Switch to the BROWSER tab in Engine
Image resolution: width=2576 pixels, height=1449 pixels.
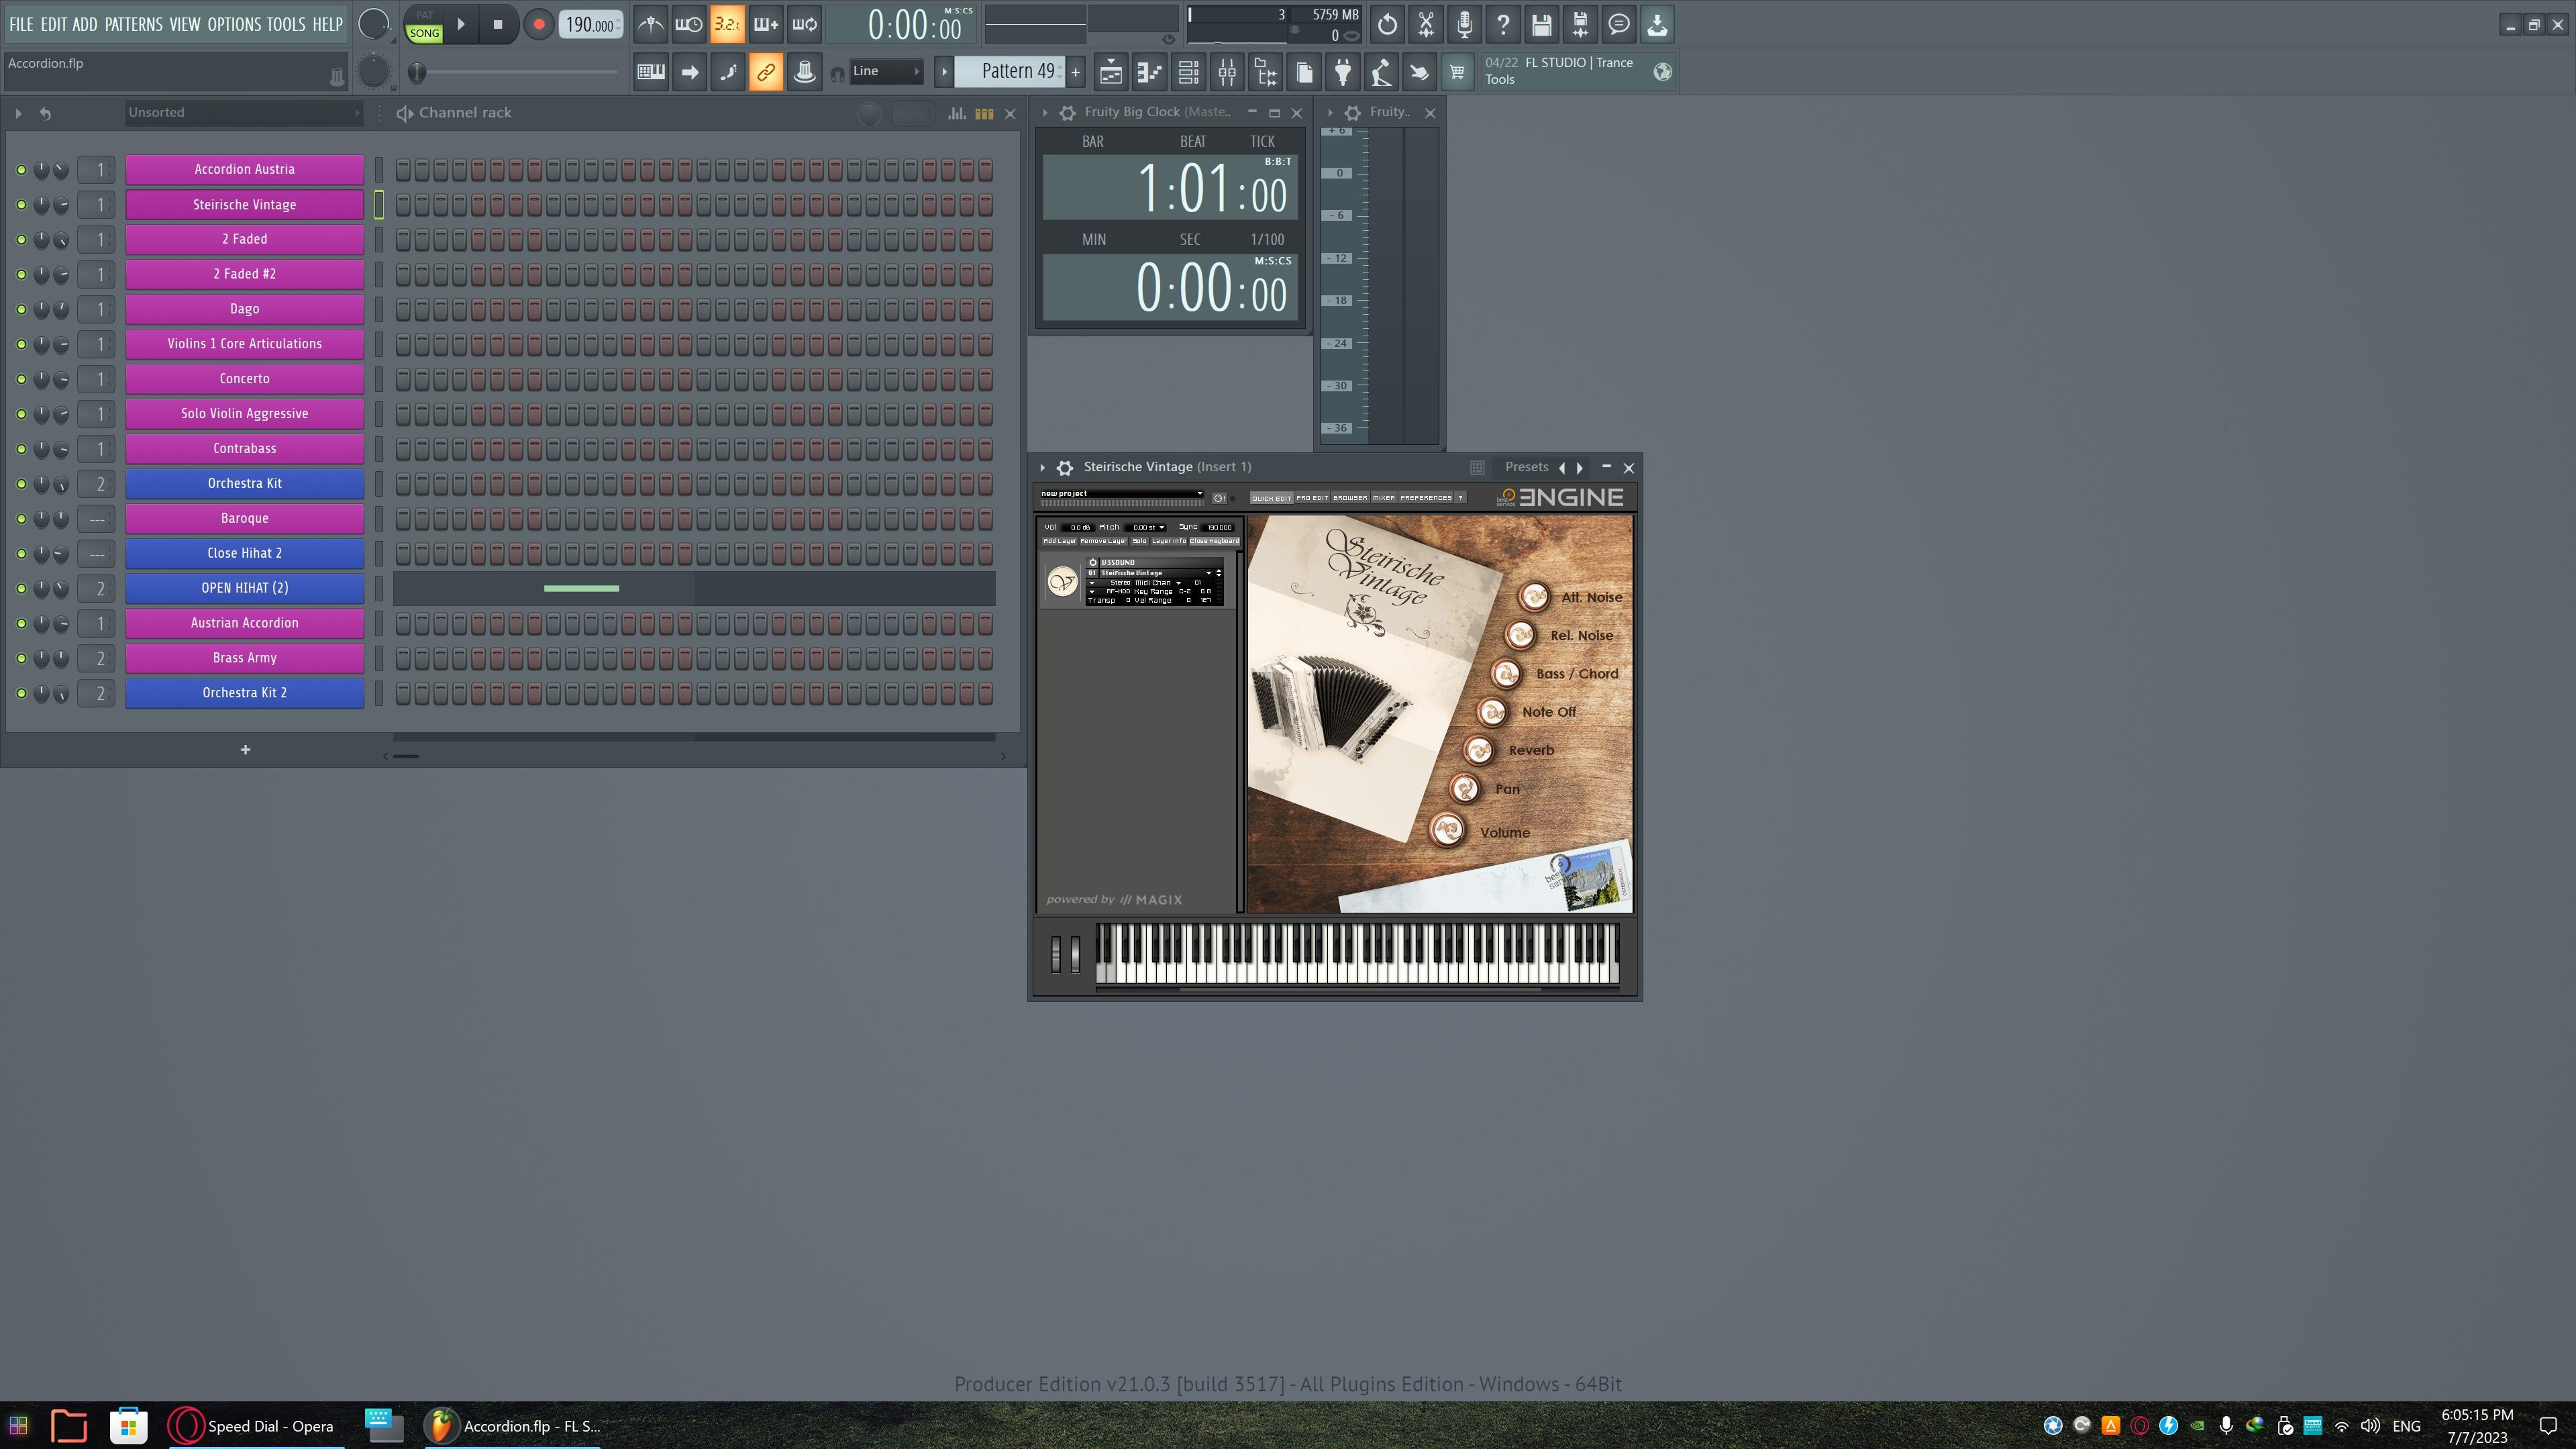1350,497
